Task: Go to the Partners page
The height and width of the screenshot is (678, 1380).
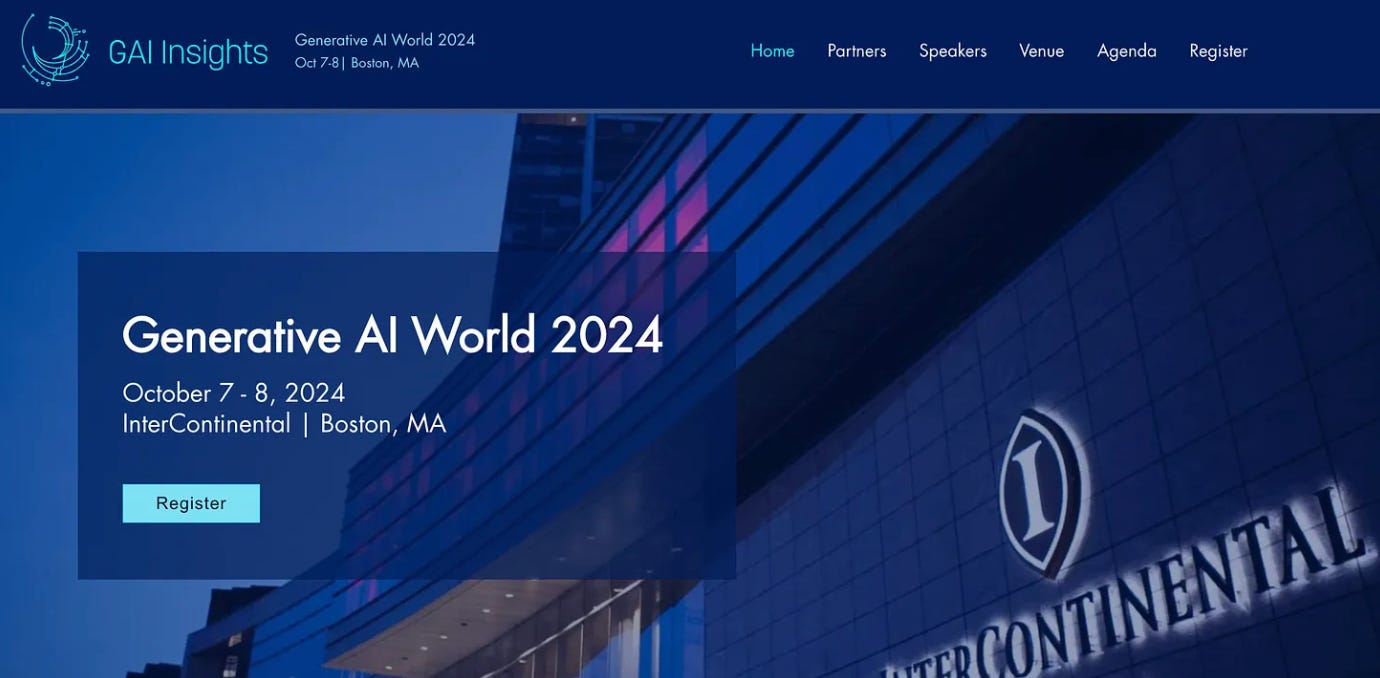Action: [856, 51]
